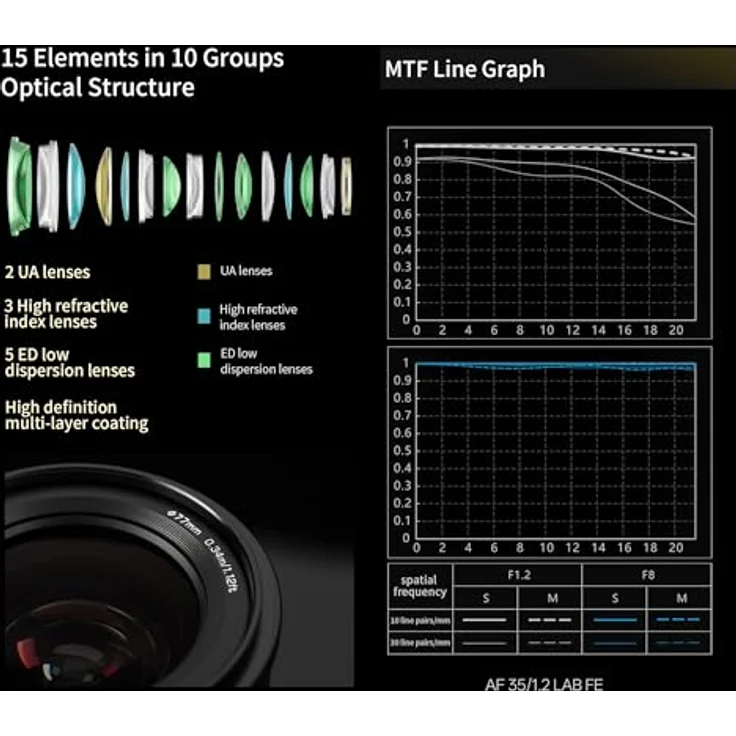
Task: Click the "0.5" y-axis label of the top graph
Action: tap(402, 232)
